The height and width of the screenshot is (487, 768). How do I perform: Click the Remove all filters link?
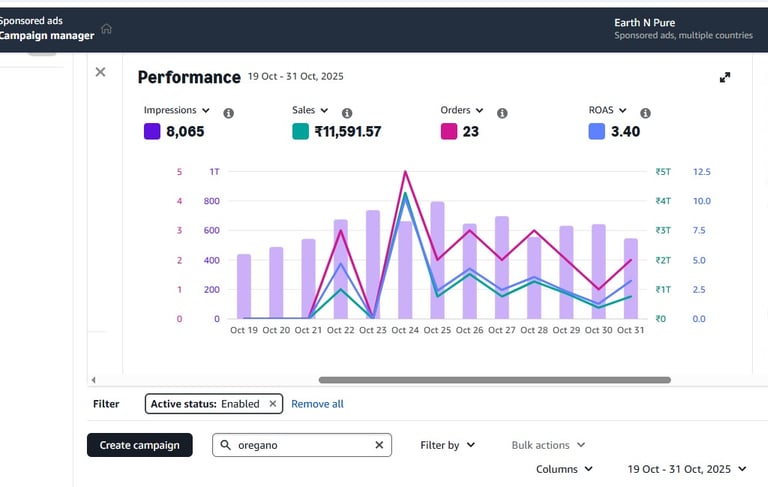tap(317, 404)
